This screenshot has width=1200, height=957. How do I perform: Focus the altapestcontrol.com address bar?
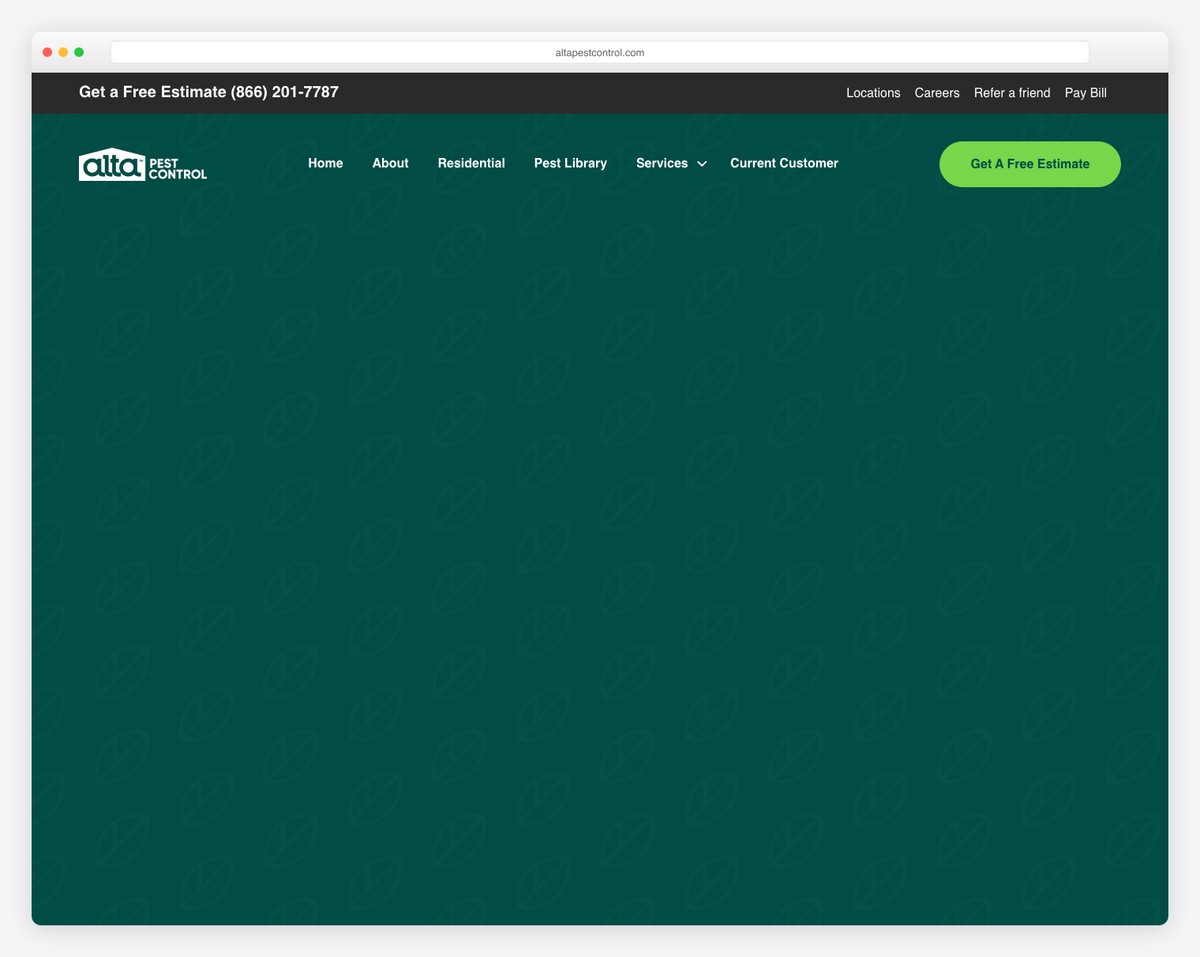600,52
